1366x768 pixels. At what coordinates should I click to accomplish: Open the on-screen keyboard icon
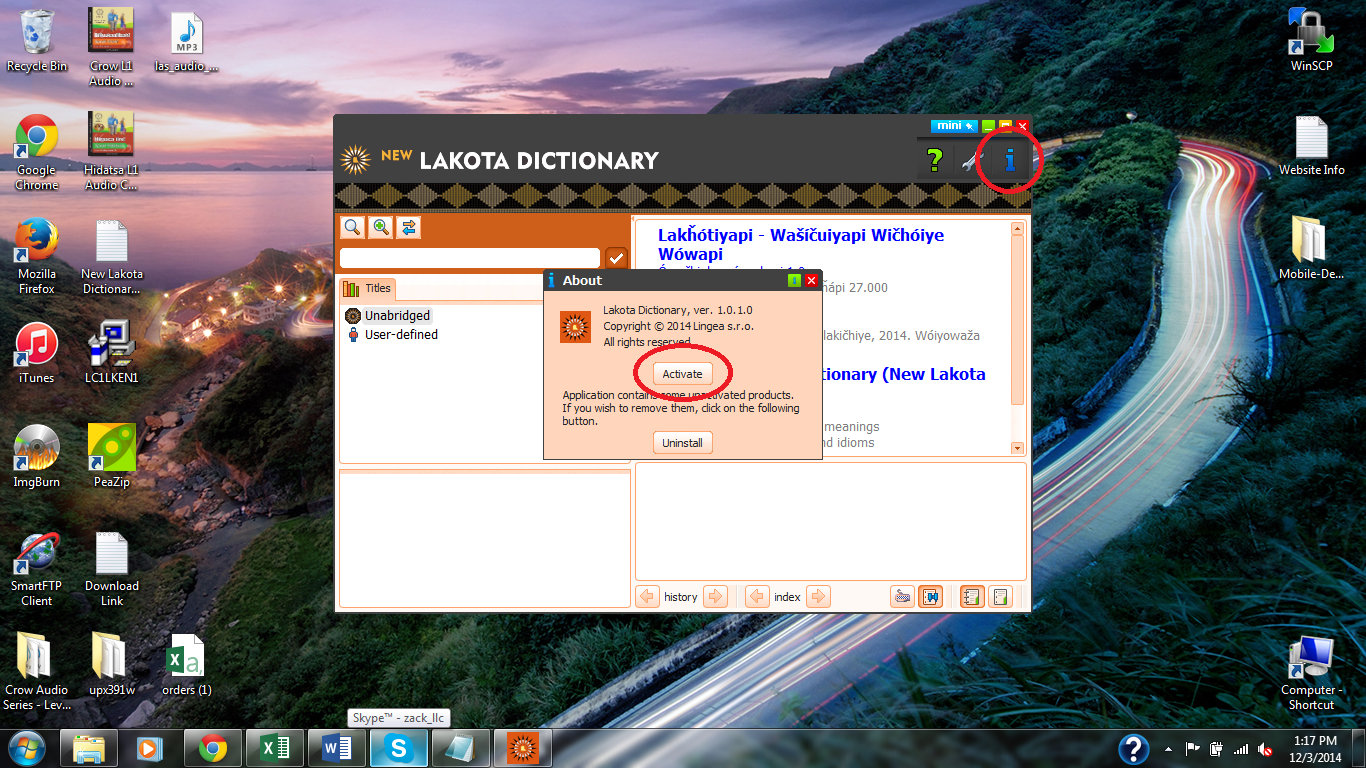(903, 597)
